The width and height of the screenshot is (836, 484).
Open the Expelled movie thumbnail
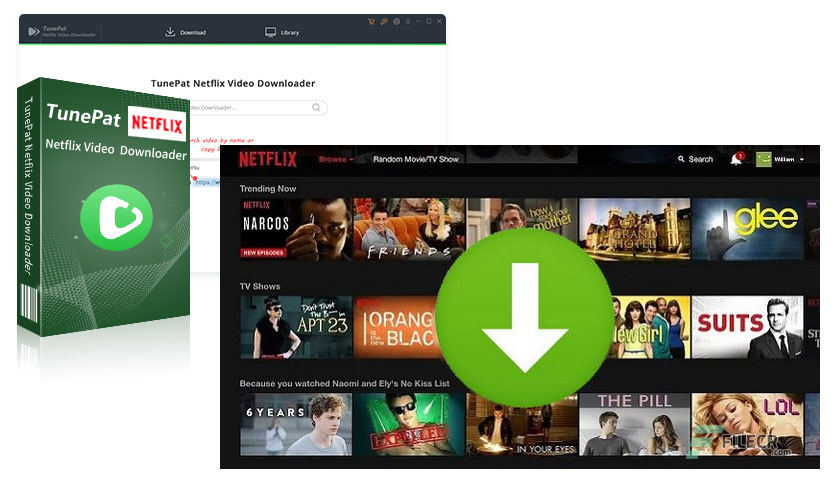click(409, 424)
